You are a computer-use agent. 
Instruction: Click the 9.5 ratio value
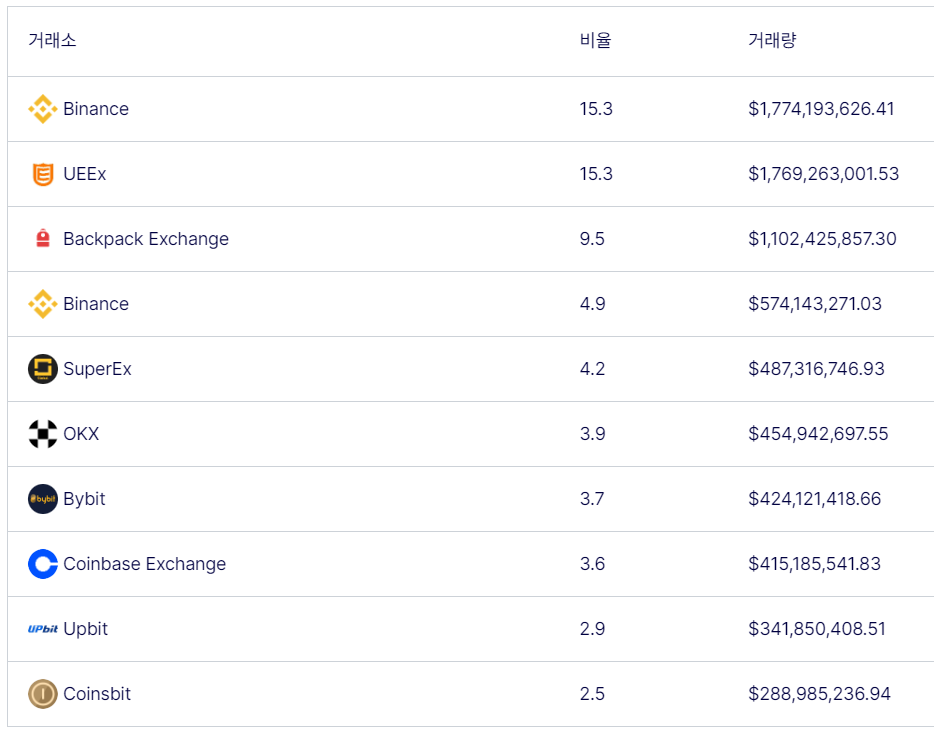pos(592,239)
